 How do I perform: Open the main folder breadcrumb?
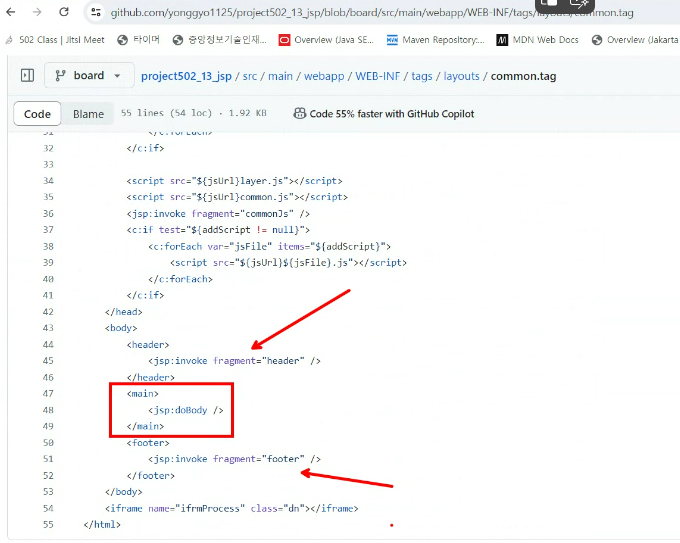coord(280,76)
